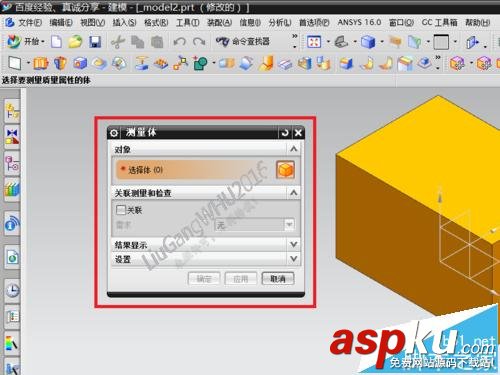Click the Paste icon in toolbar
500x375 pixels.
(x=157, y=42)
